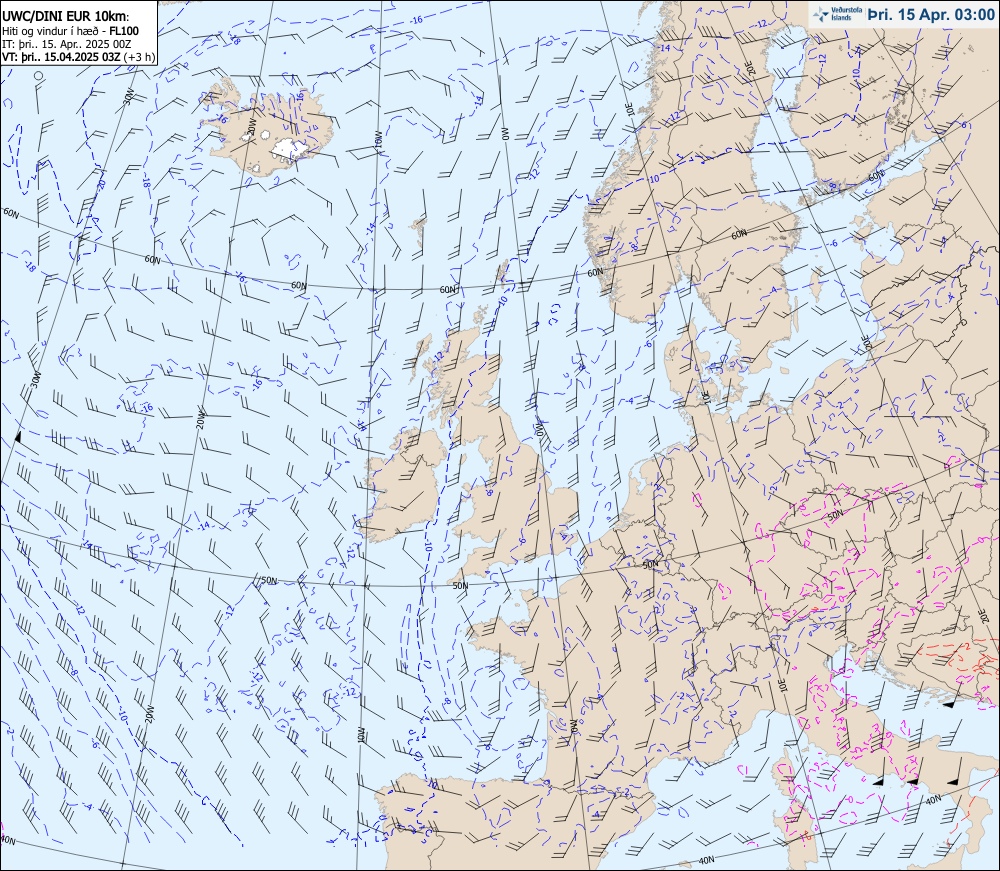Click the 'IT: þri.. 15. Apr.. 2025 00Z' line

[x=66, y=44]
